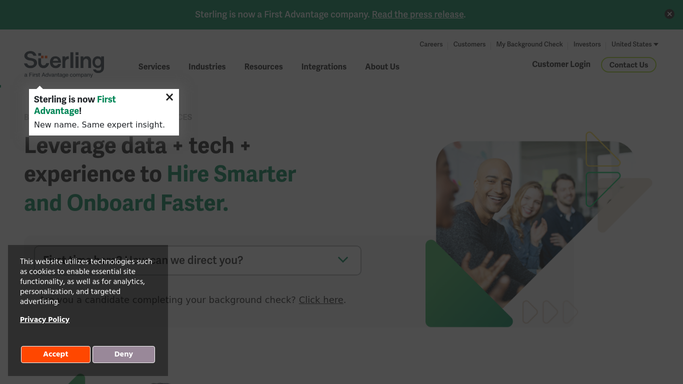Open the Industries menu
This screenshot has height=384, width=683.
pos(207,67)
